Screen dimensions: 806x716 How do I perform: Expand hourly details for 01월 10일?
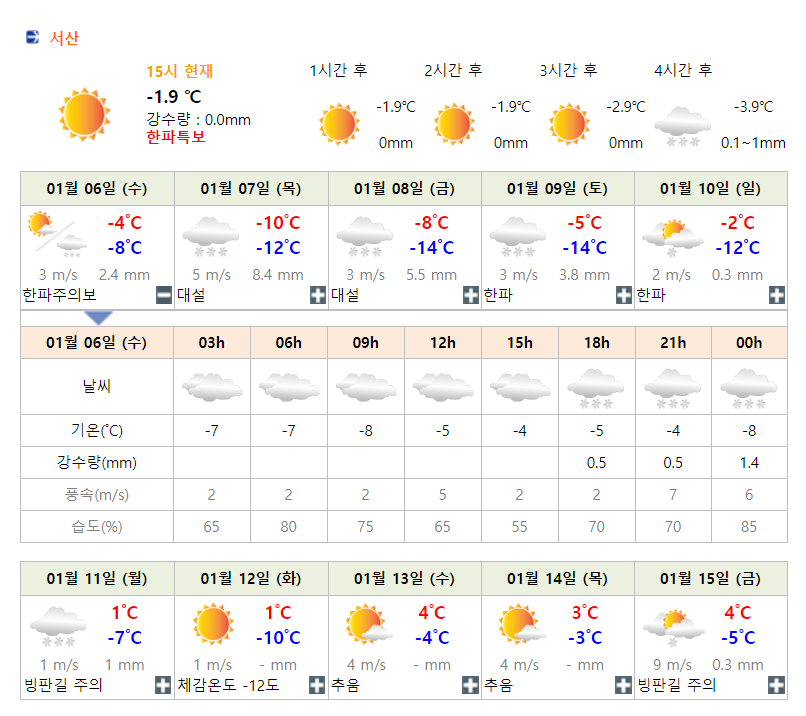[x=776, y=295]
